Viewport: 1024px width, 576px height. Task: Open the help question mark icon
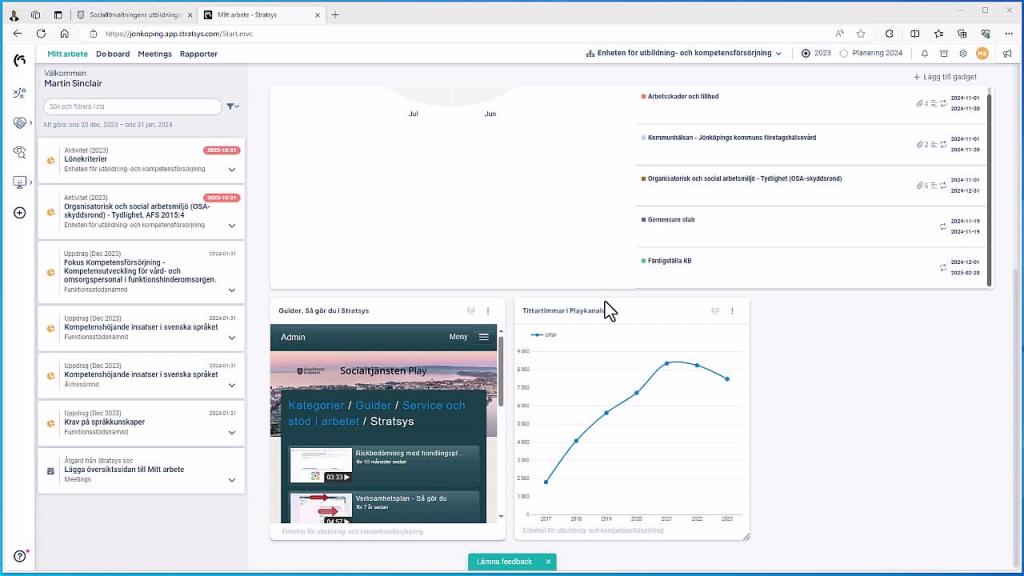20,556
